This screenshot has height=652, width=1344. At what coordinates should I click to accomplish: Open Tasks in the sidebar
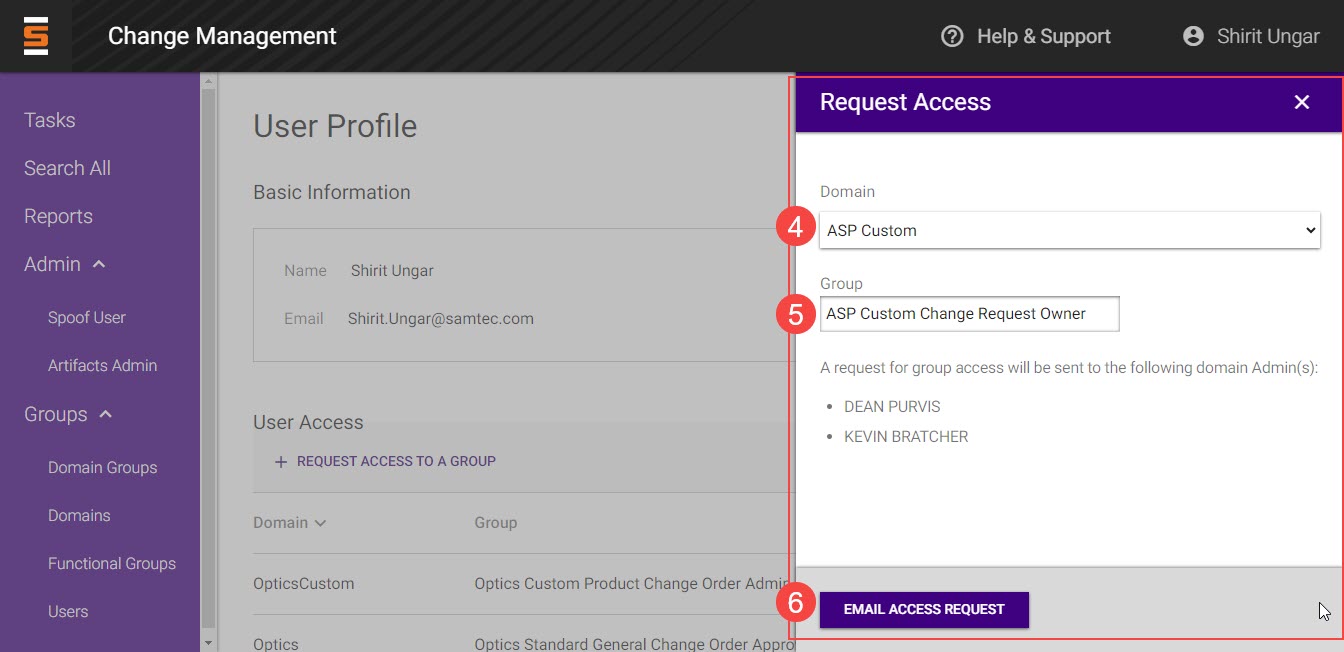pos(50,120)
